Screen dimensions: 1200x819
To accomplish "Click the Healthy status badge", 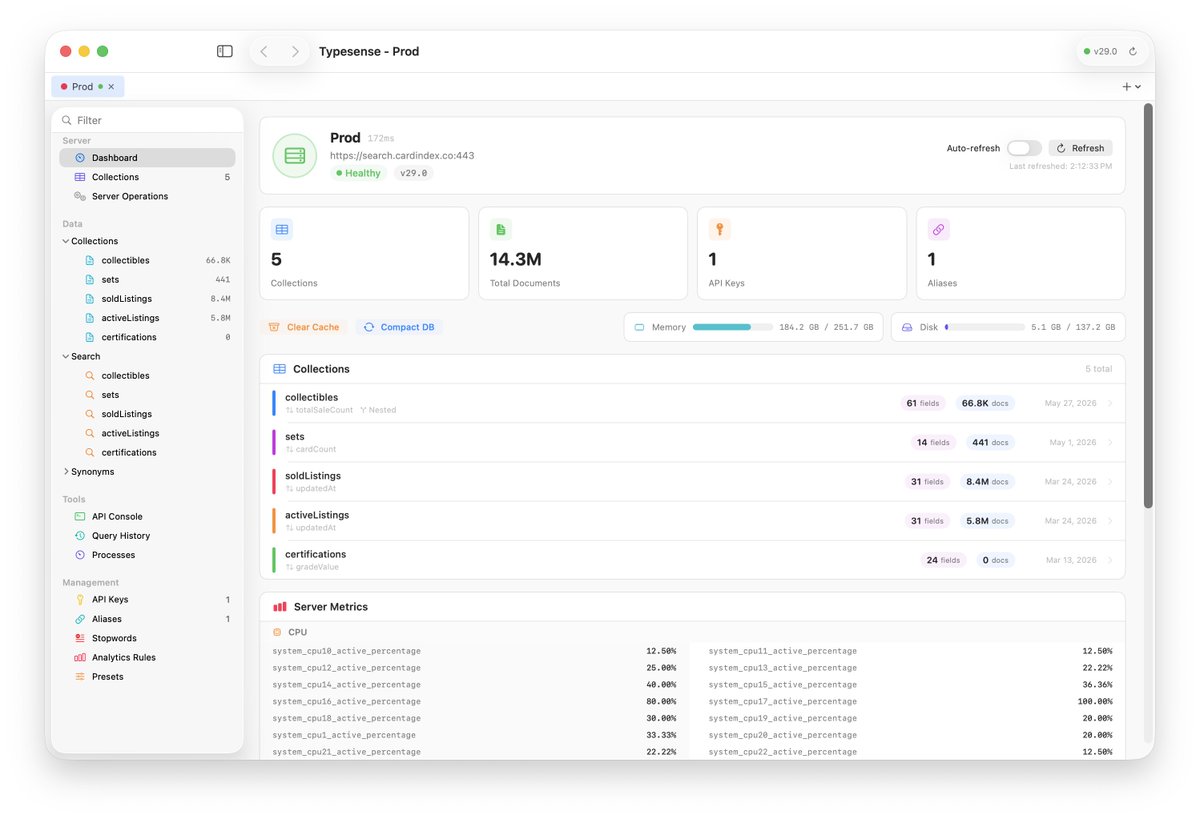I will click(x=358, y=173).
